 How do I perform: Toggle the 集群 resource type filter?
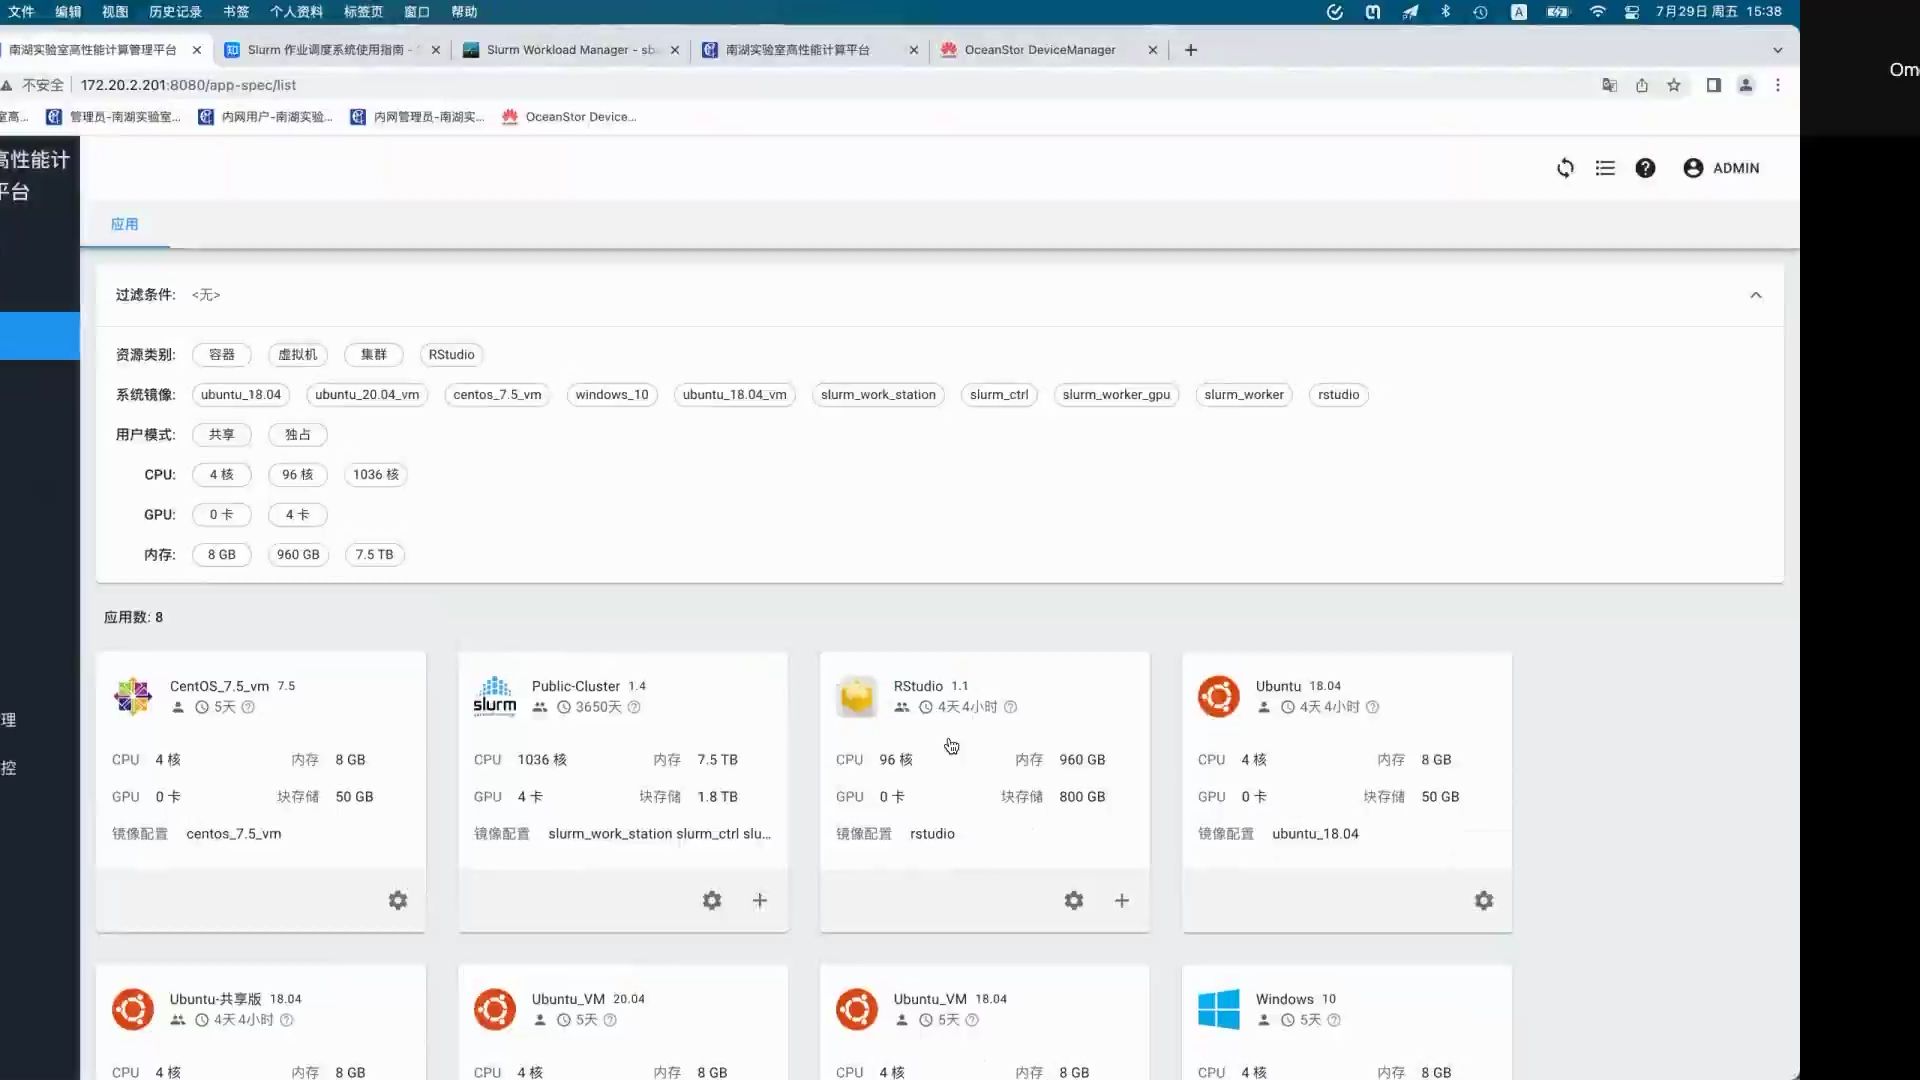tap(374, 354)
